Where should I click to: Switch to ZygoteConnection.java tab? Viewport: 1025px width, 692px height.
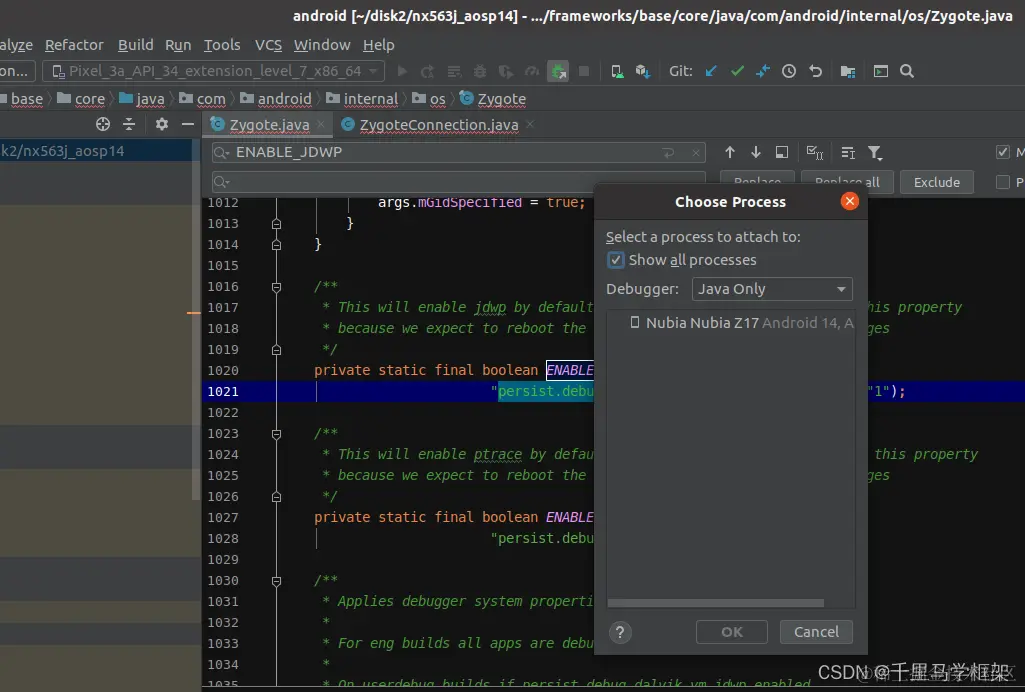coord(439,125)
